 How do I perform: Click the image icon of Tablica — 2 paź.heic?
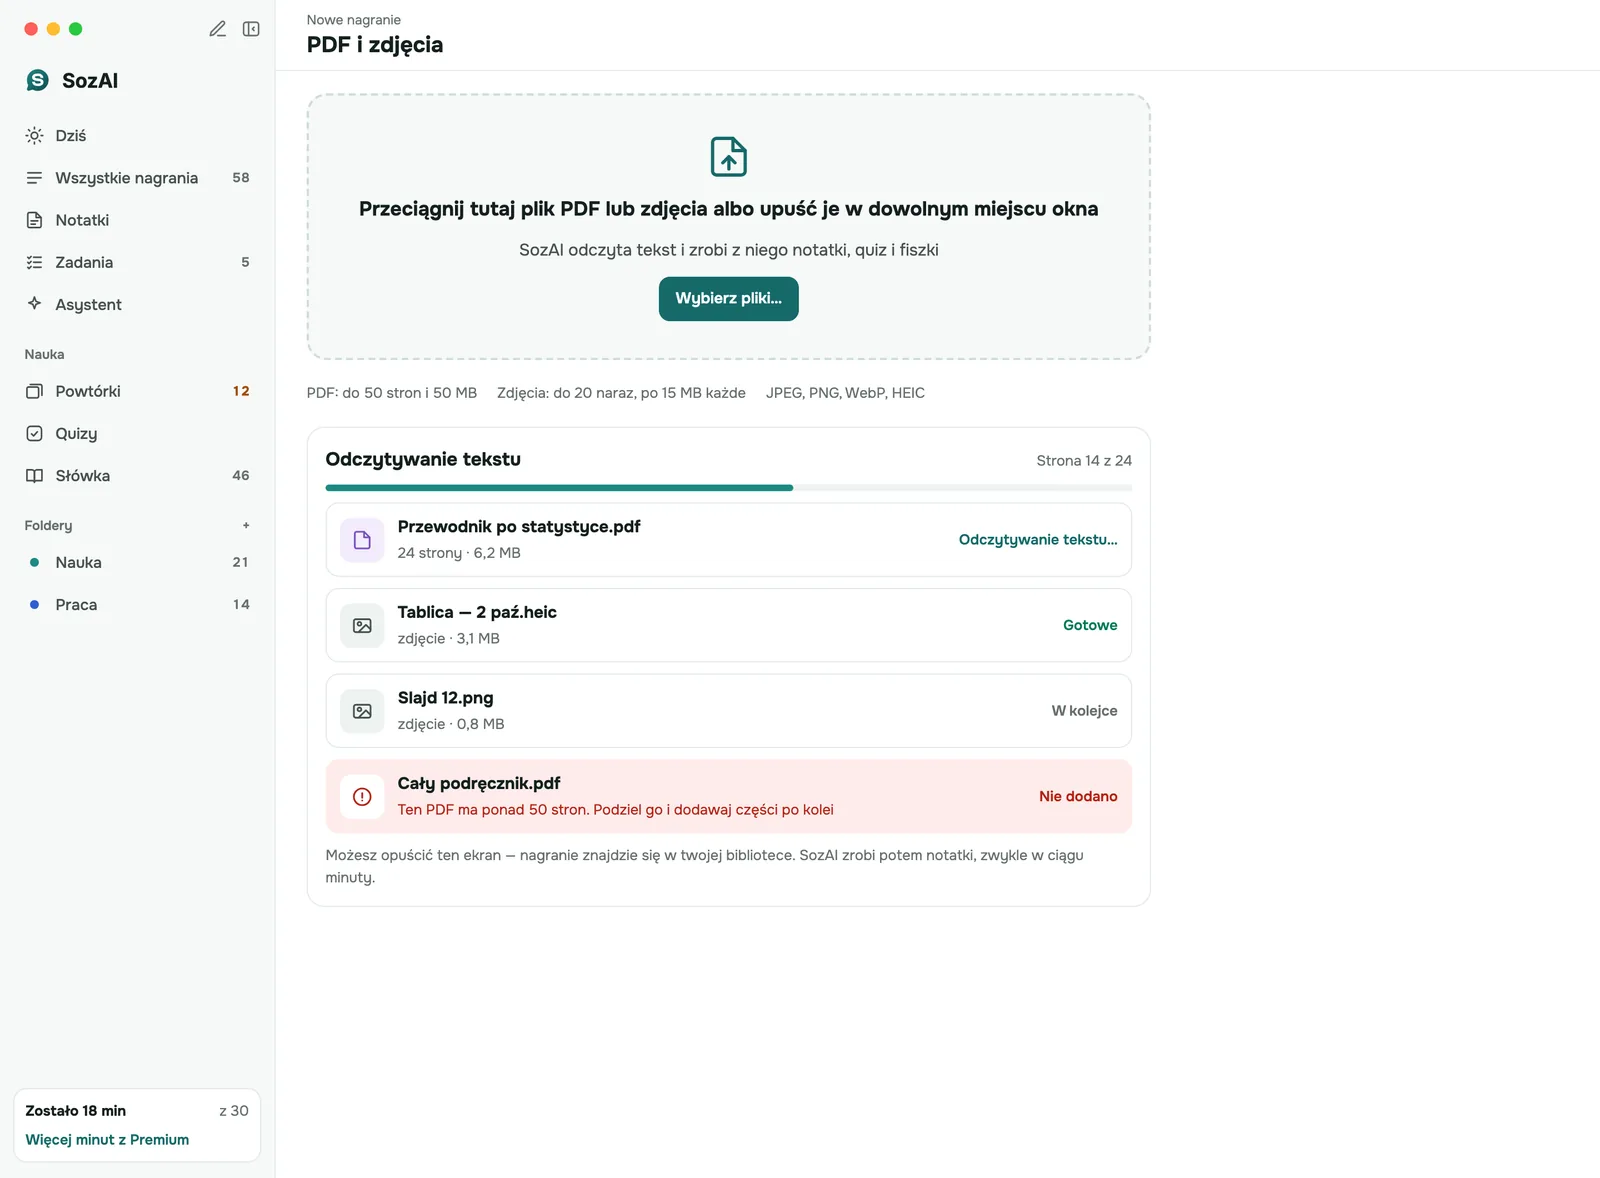point(362,625)
